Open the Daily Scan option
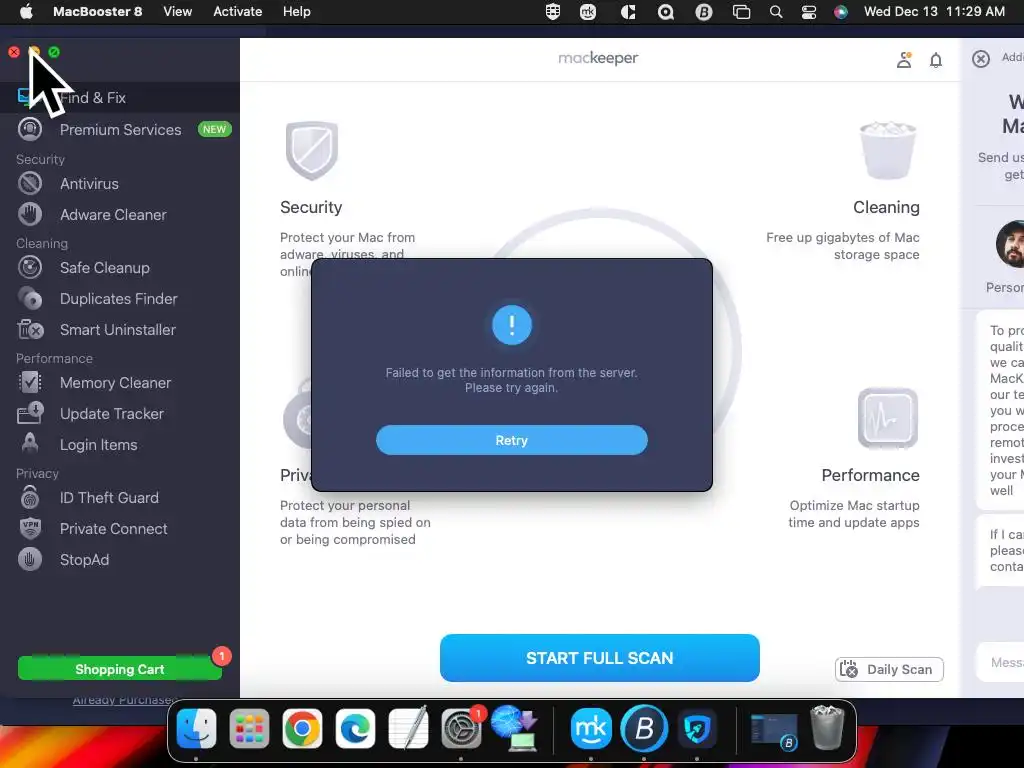 [x=889, y=669]
